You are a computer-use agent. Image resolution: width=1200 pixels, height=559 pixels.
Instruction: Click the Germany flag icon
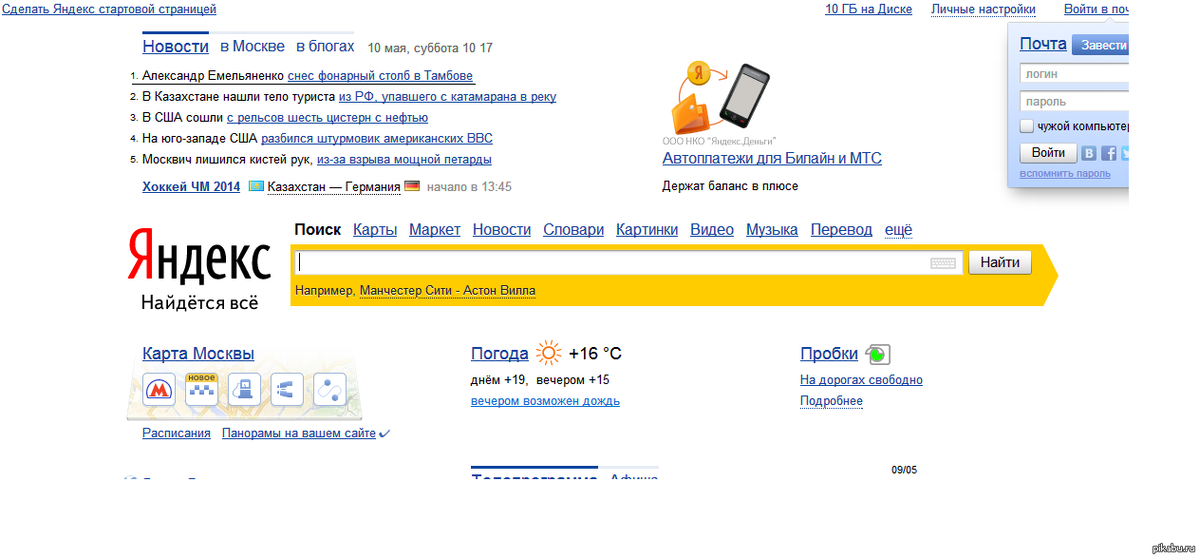[x=412, y=186]
